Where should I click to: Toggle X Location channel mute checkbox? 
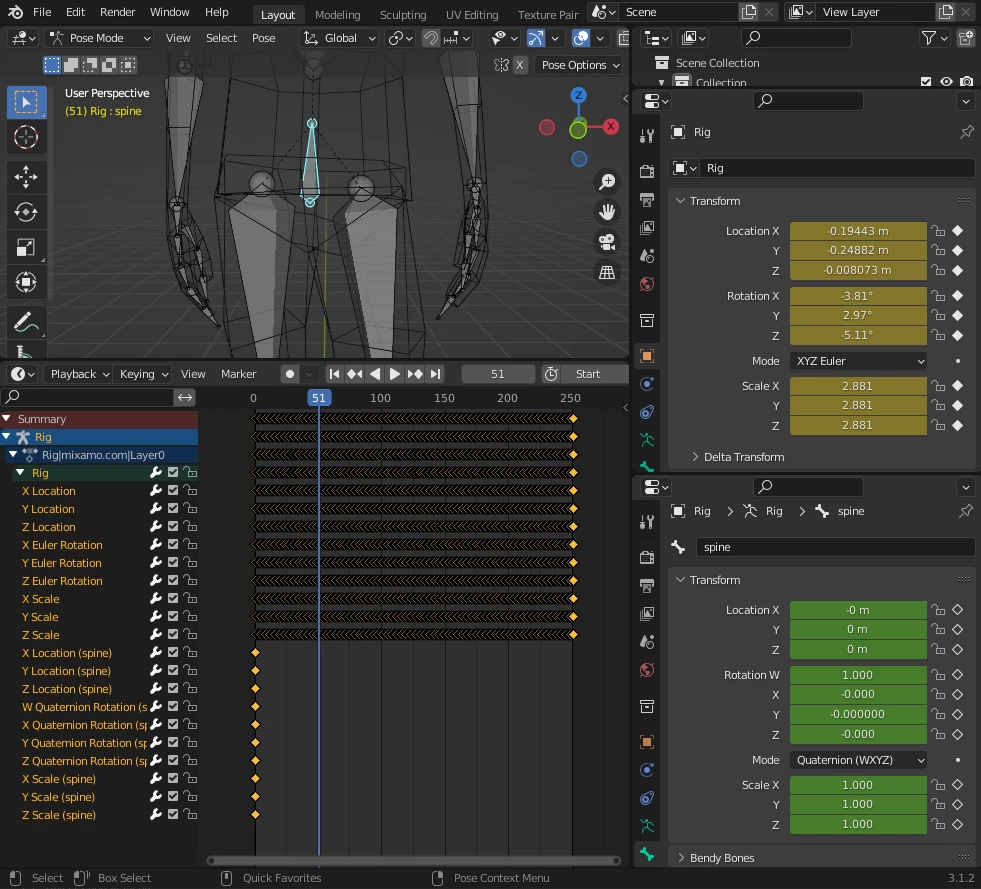coord(173,490)
